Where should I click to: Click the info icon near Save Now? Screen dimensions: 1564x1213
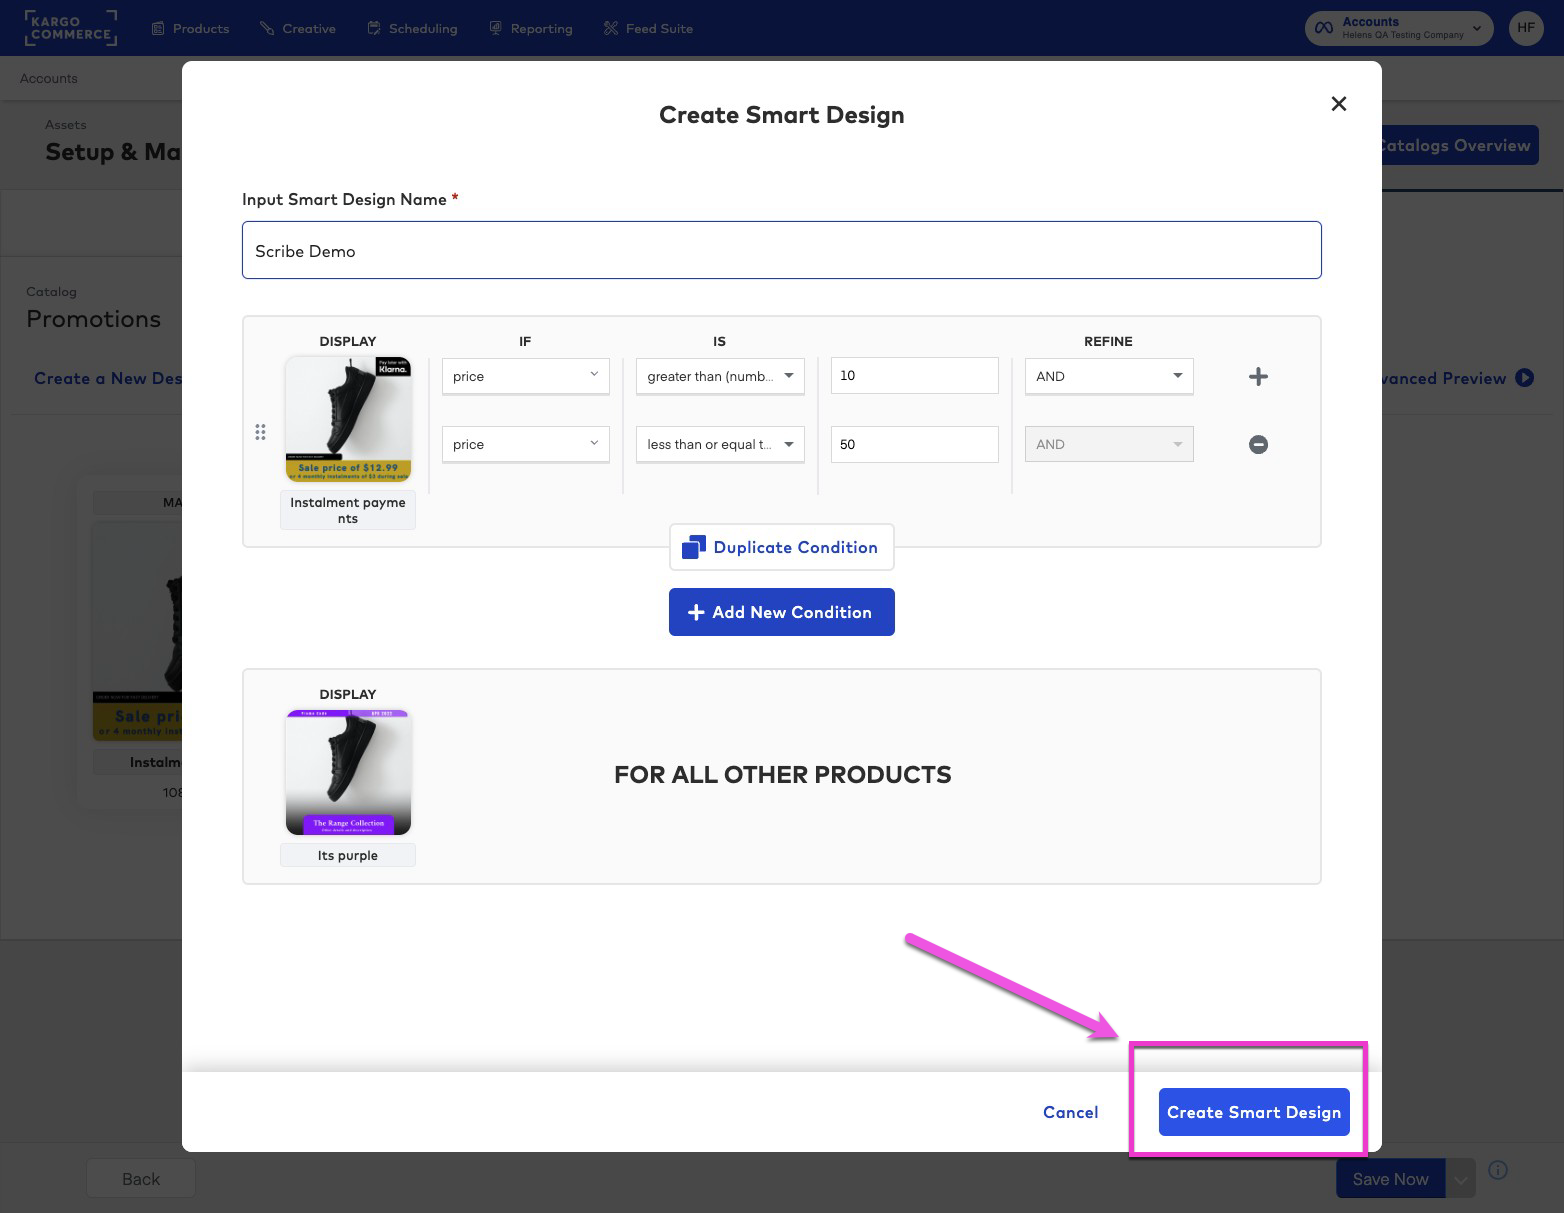1497,1169
